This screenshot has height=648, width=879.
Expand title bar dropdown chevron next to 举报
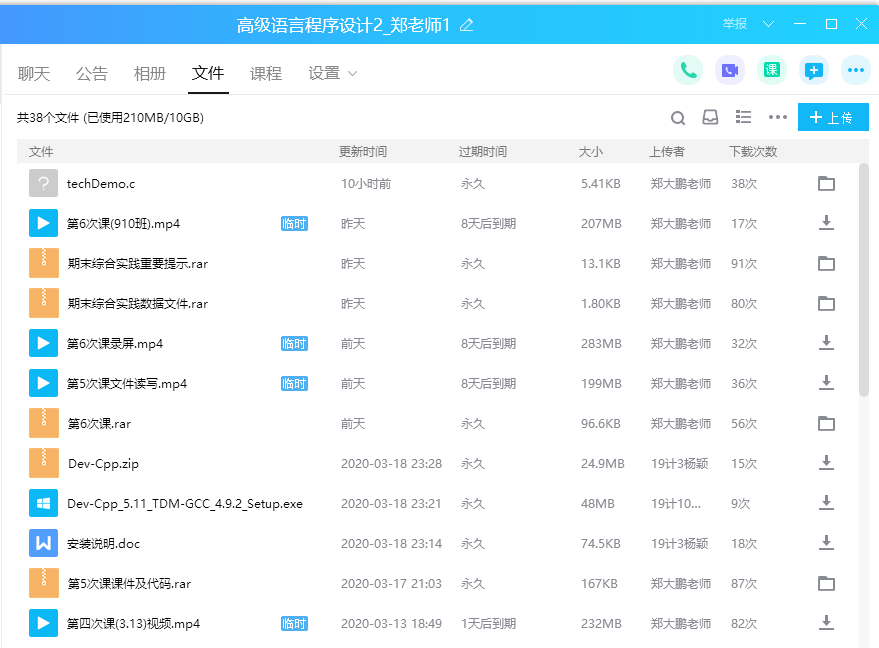[x=769, y=24]
